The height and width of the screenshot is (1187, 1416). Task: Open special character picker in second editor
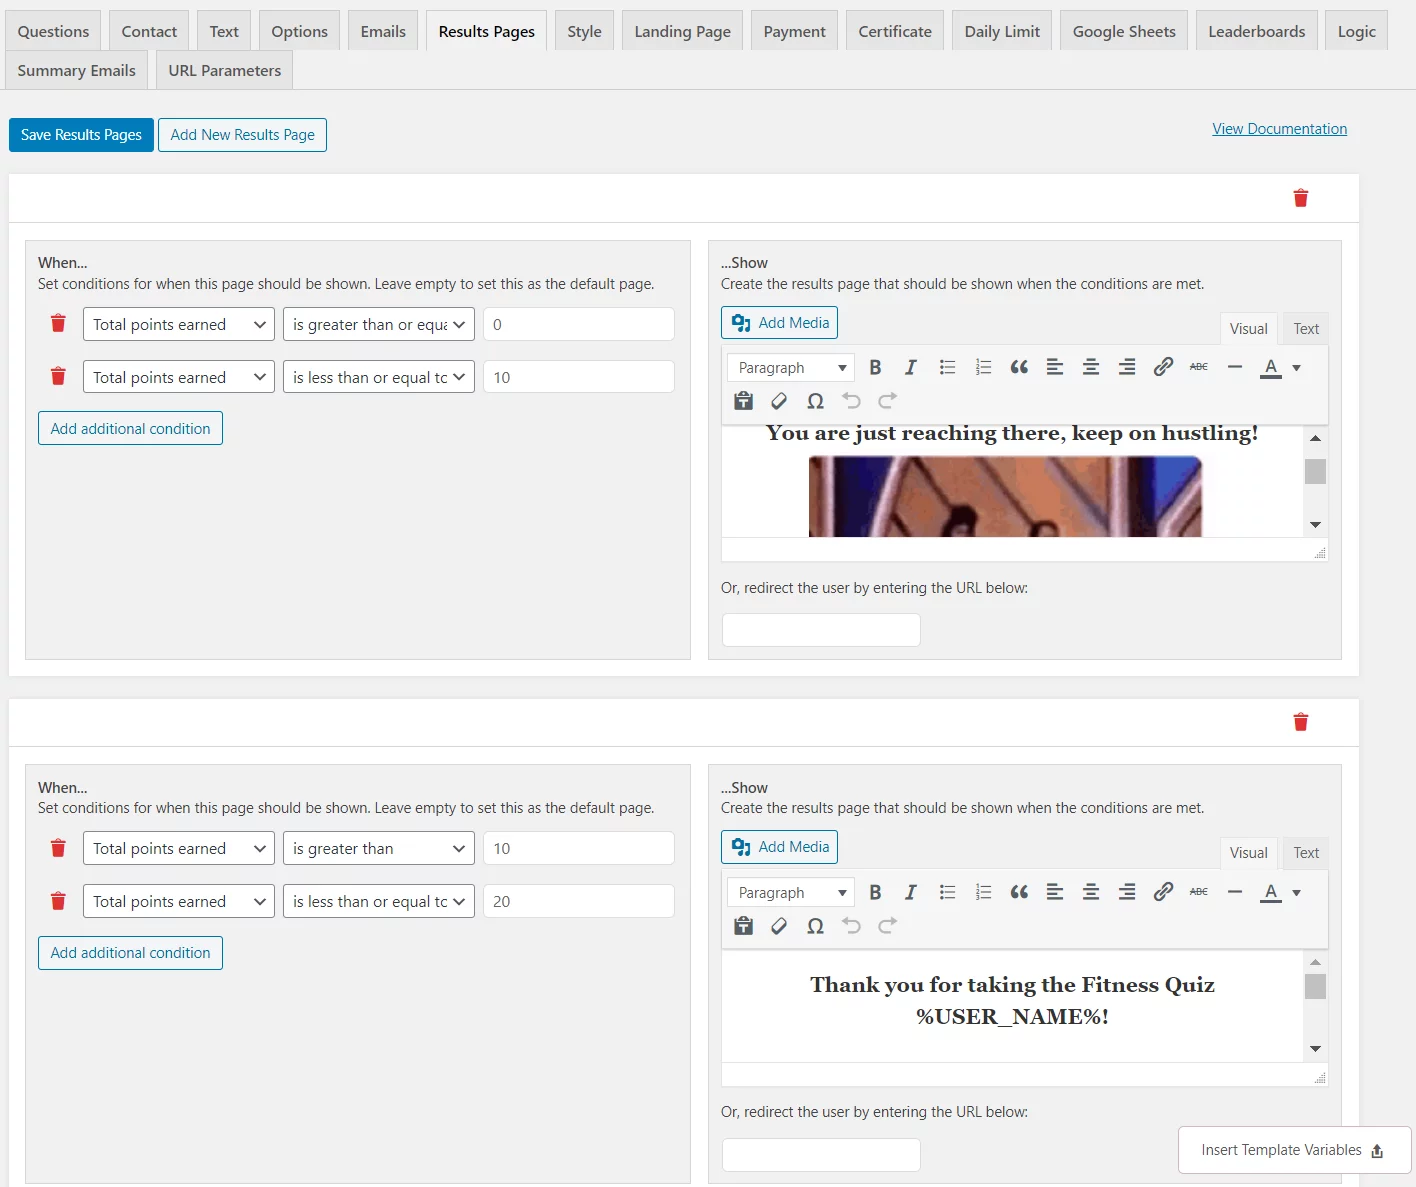[x=815, y=926]
